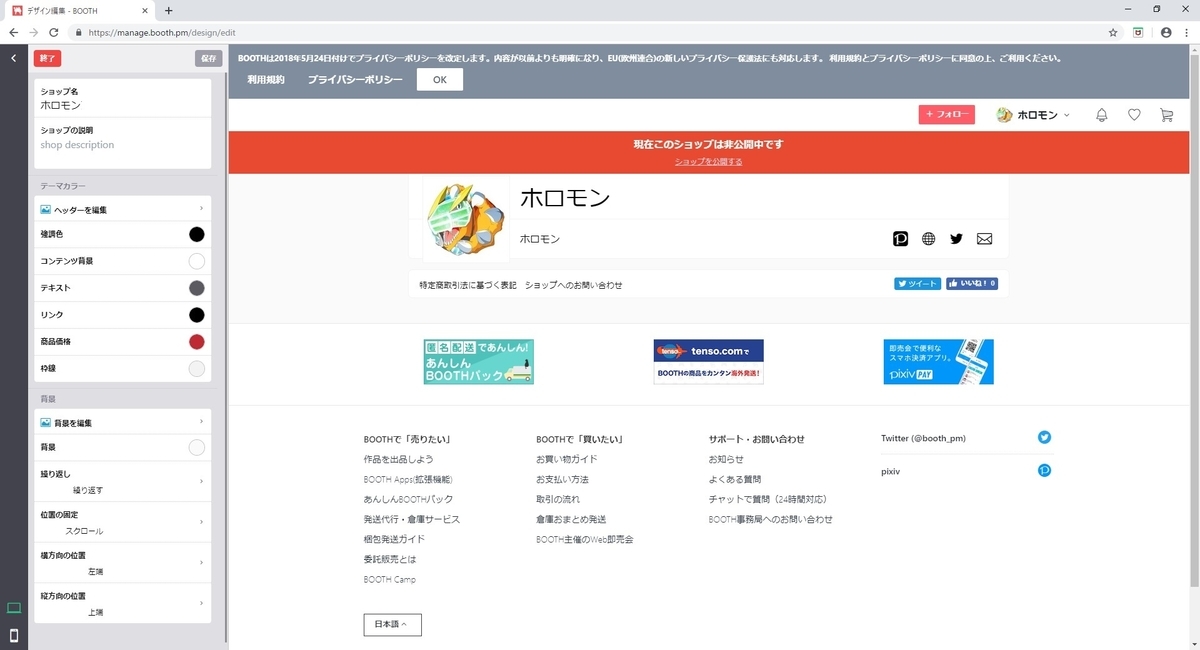Click the ツイート button
Image resolution: width=1200 pixels, height=650 pixels.
pos(917,284)
